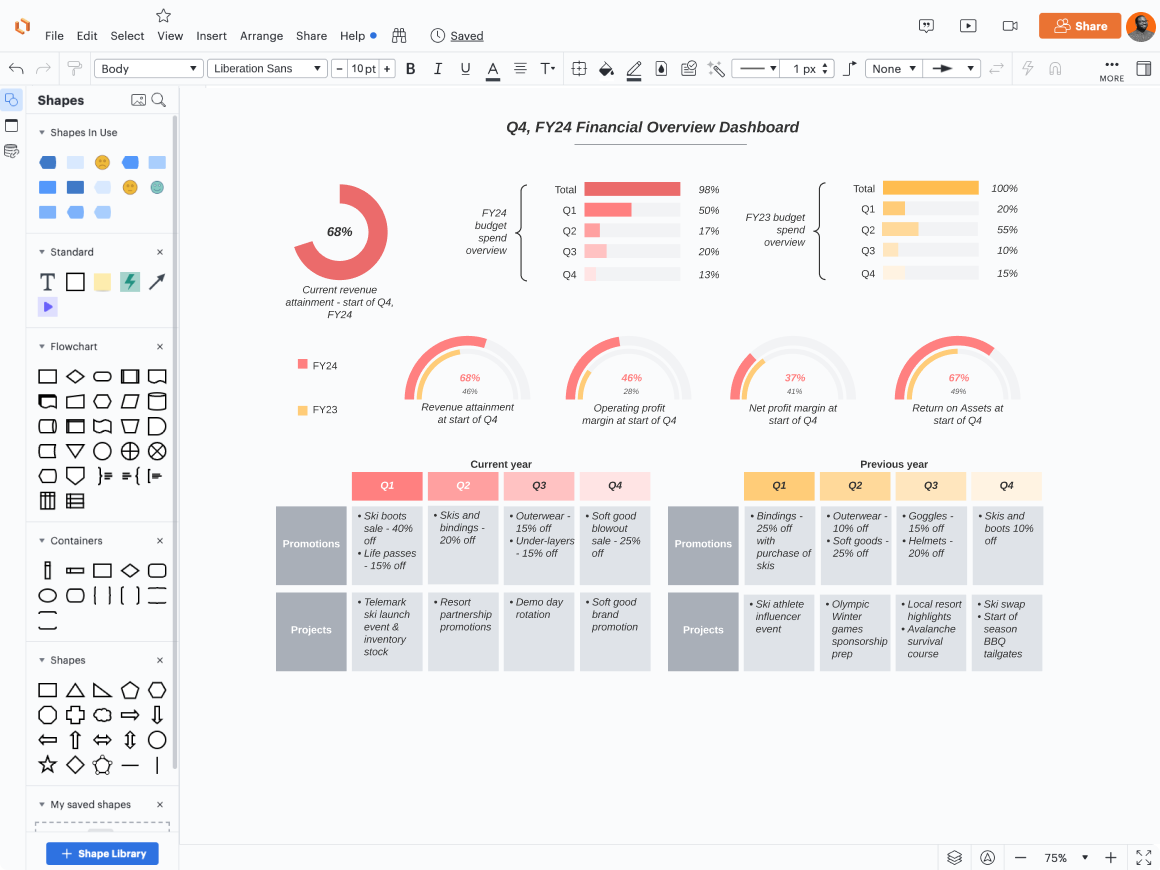This screenshot has height=870, width=1160.
Task: Toggle snapping with the magnet icon
Action: click(x=1057, y=68)
